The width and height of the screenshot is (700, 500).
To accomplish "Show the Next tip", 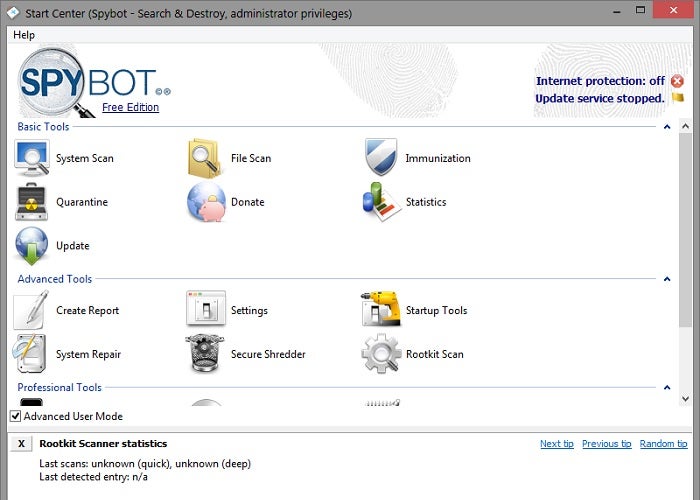I will (x=557, y=444).
